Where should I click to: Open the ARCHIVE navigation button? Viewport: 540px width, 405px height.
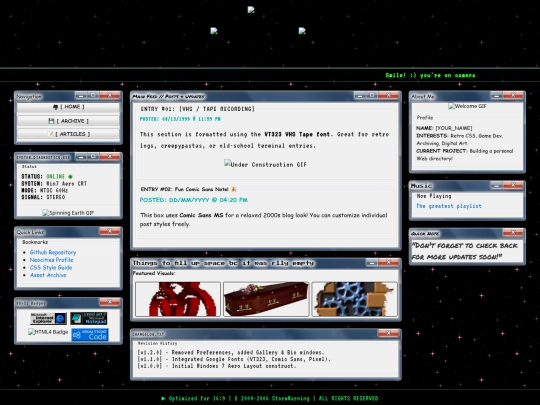tap(68, 121)
